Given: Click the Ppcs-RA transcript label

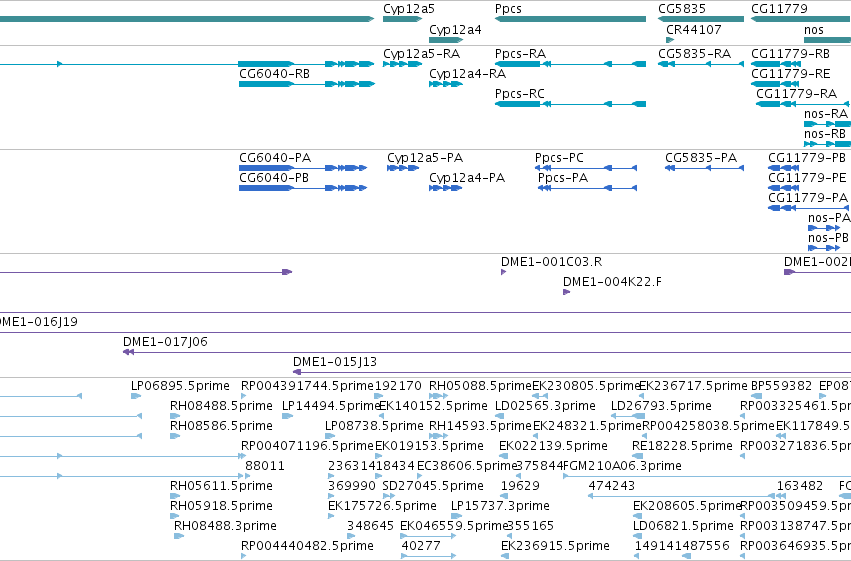Looking at the screenshot, I should (520, 54).
